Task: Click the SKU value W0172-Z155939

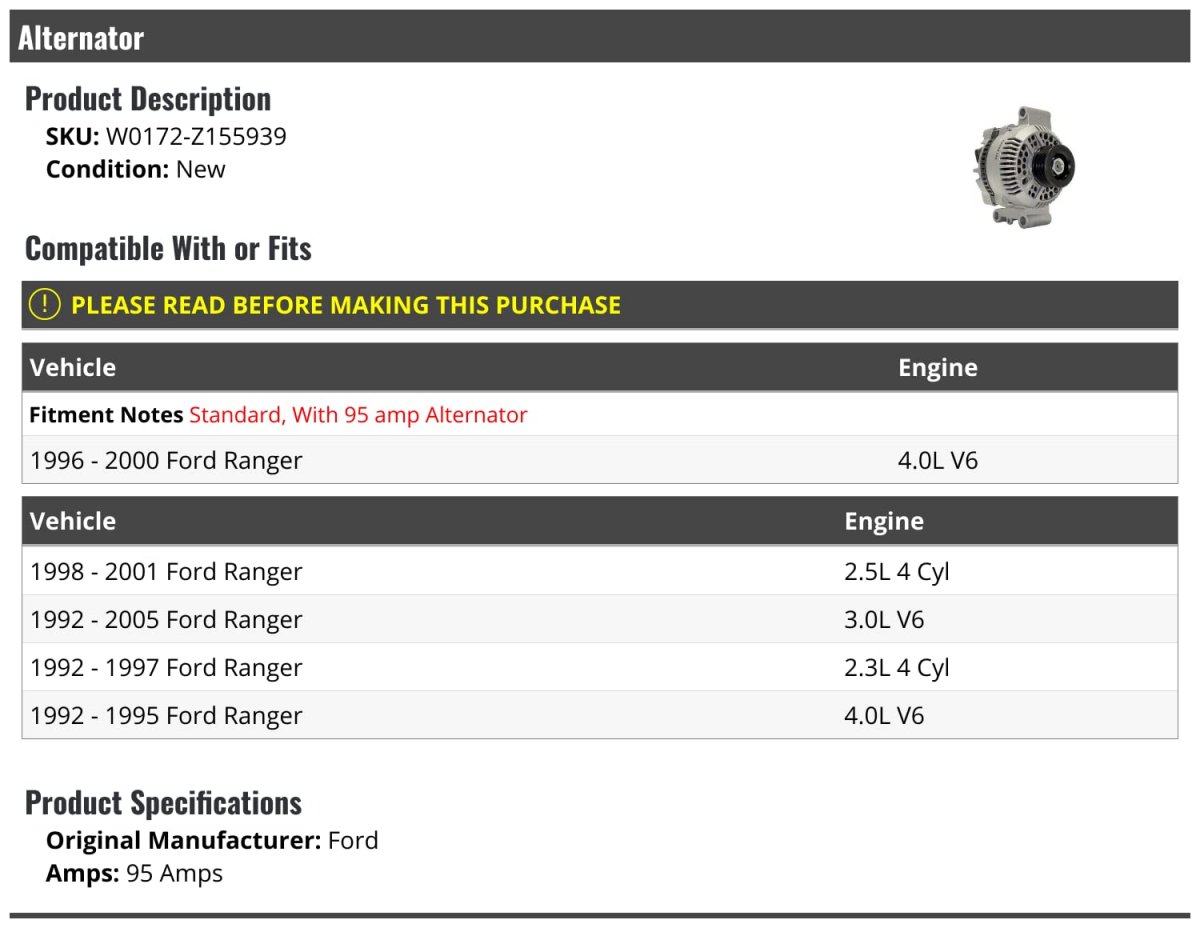Action: [x=196, y=136]
